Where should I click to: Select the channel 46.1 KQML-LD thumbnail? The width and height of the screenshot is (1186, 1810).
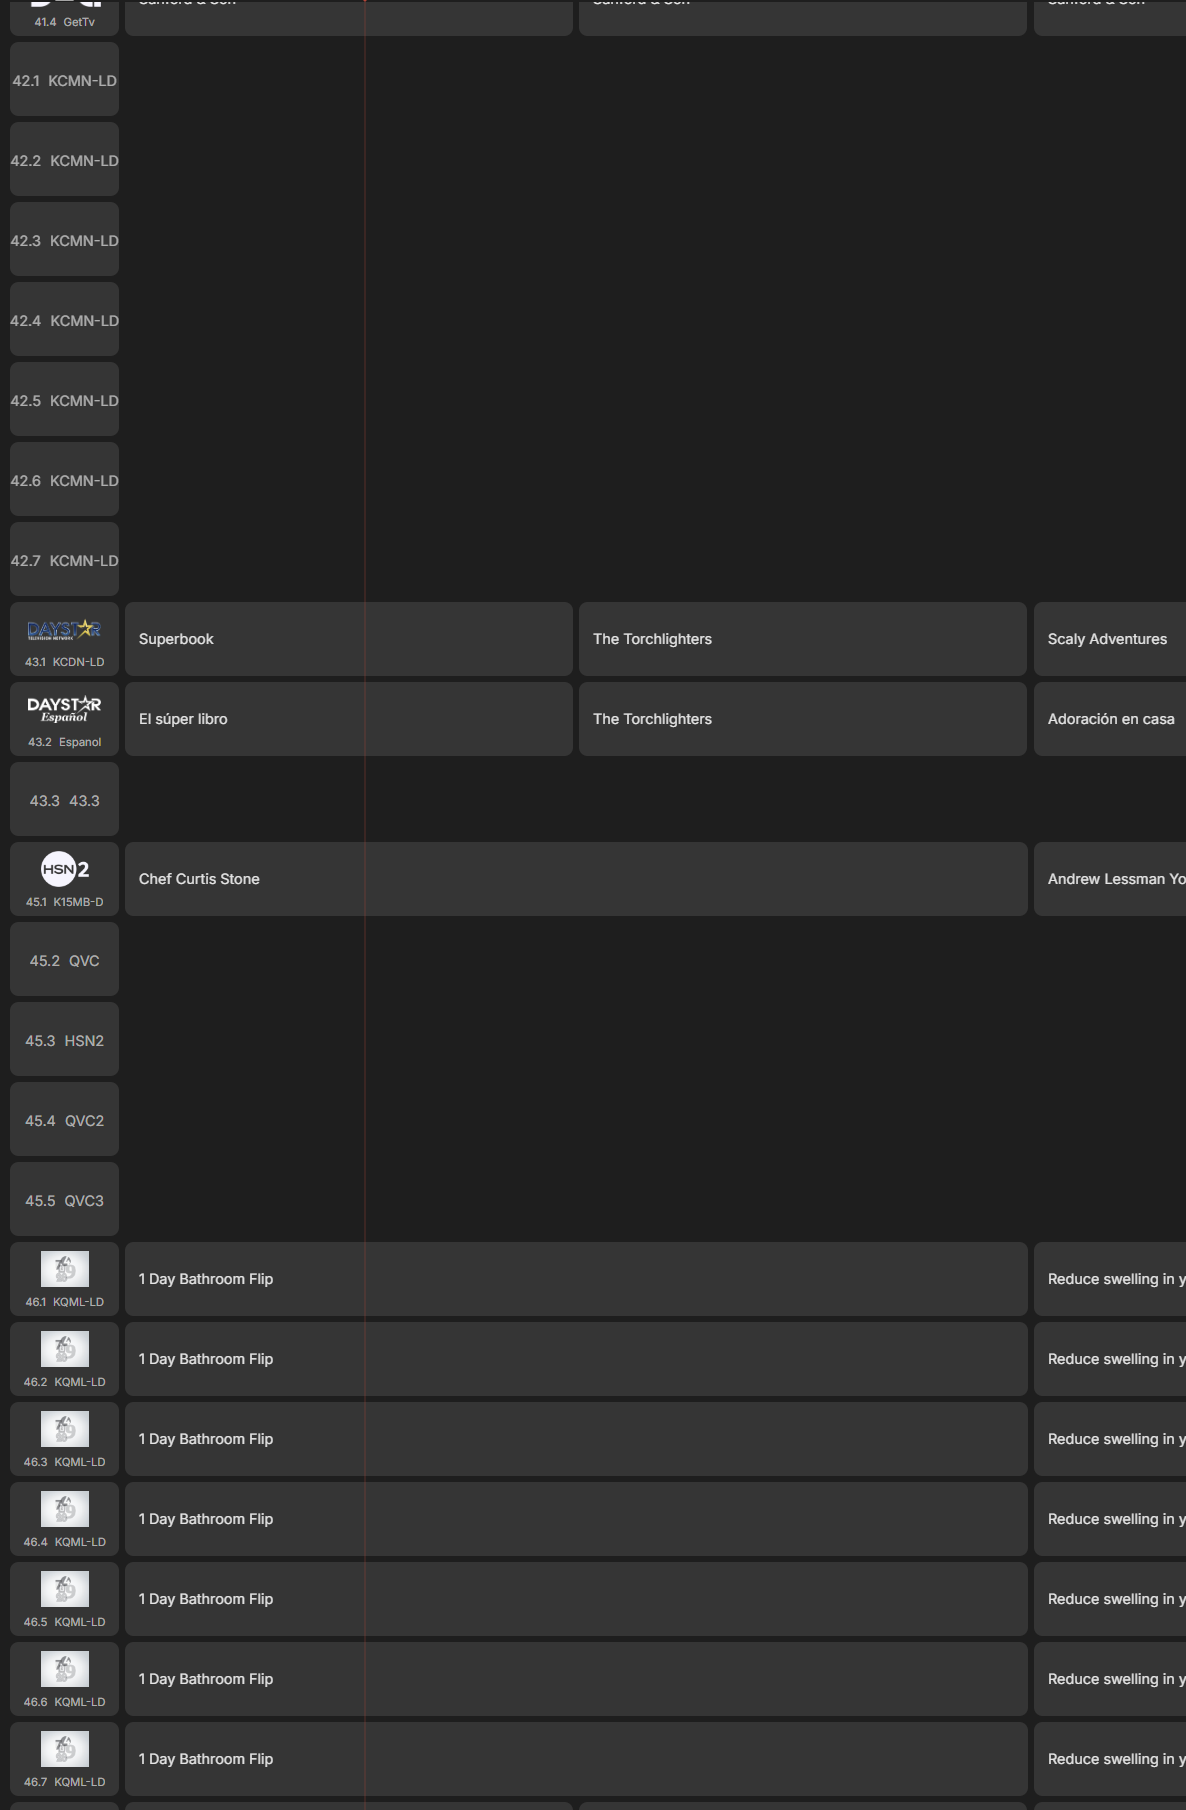[x=64, y=1269]
